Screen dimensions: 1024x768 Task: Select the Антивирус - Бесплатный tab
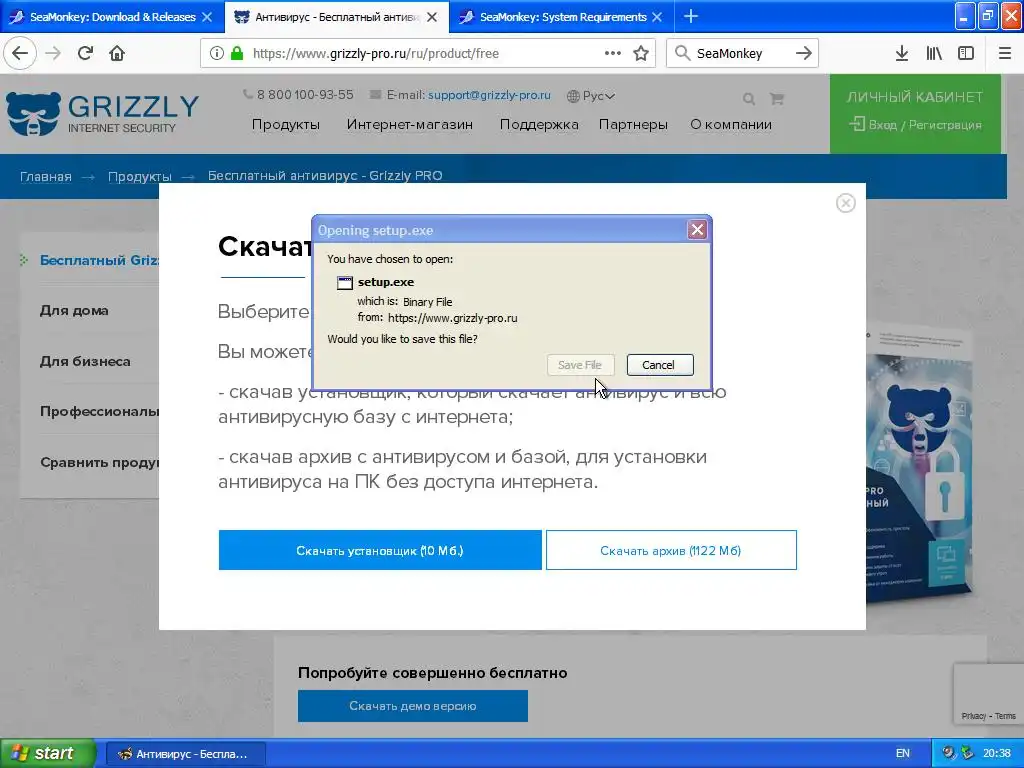336,17
